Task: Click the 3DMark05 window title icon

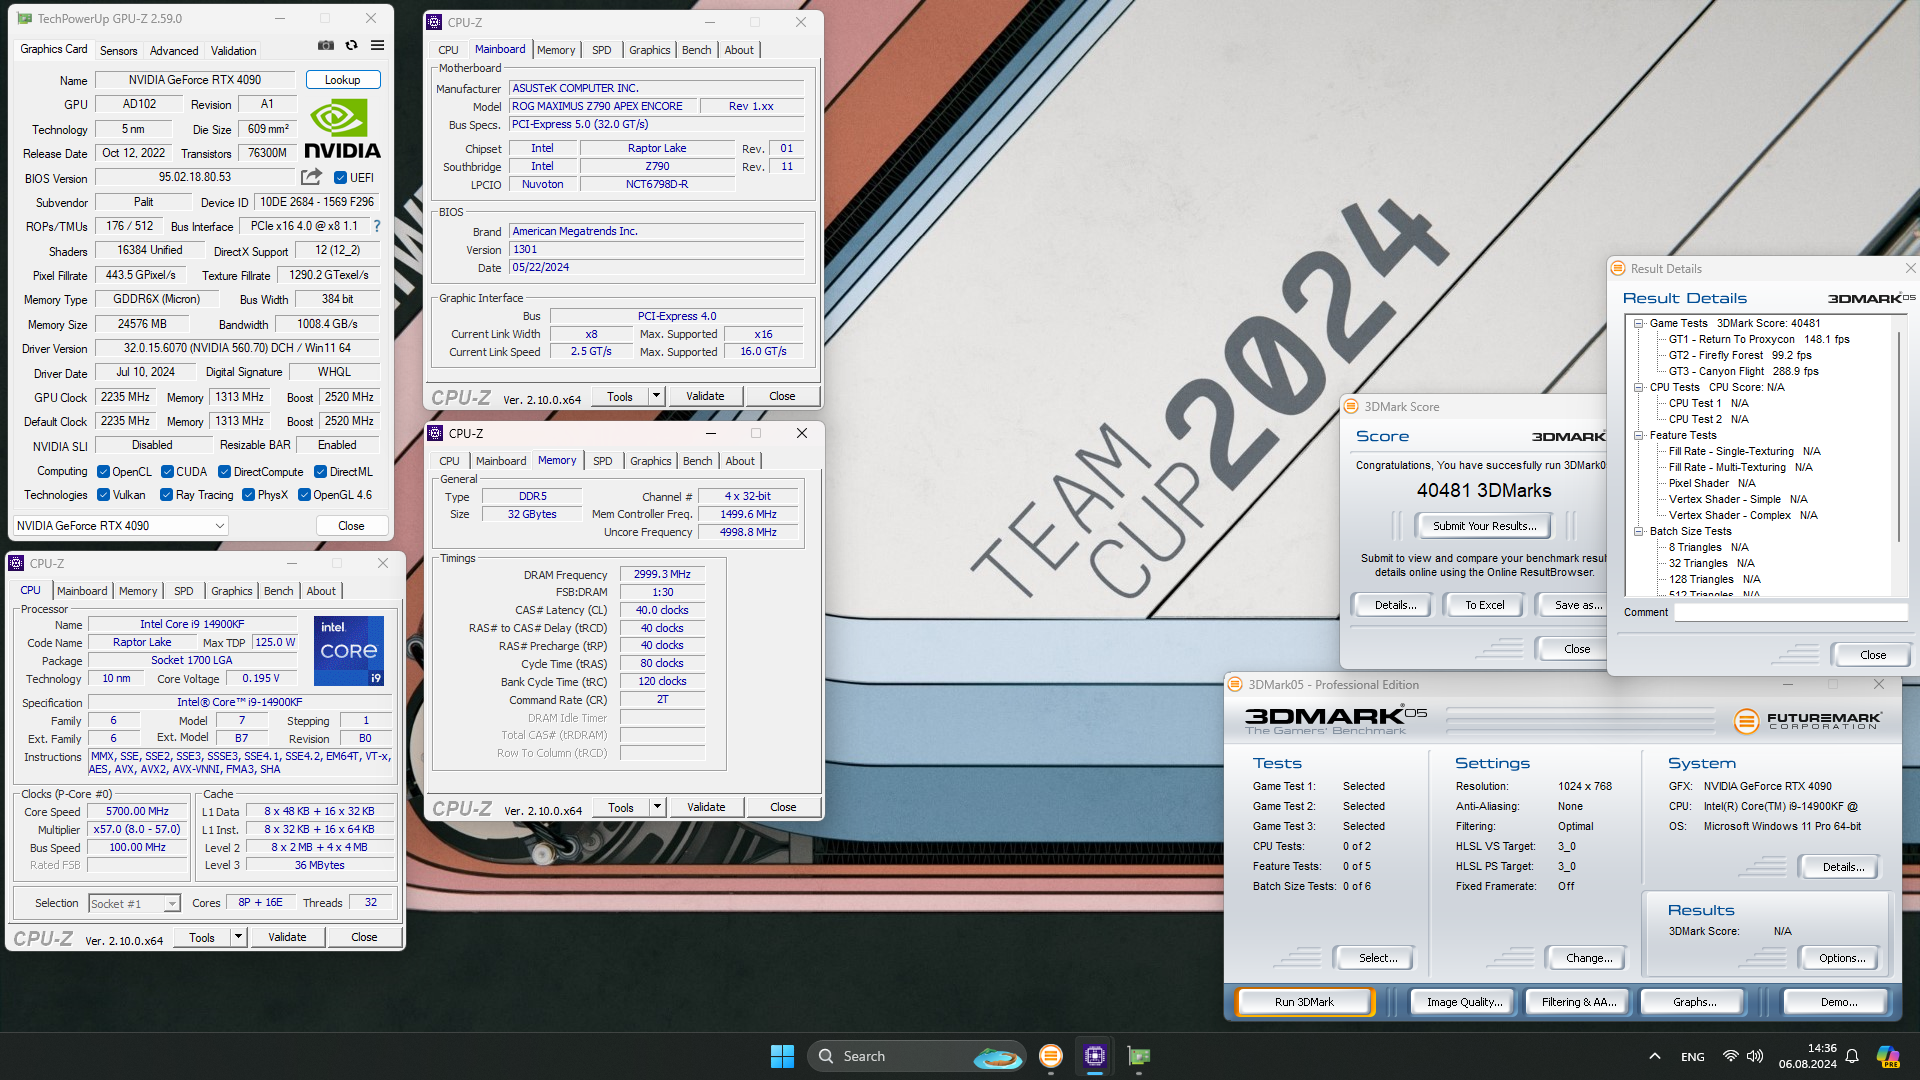Action: click(x=1235, y=685)
